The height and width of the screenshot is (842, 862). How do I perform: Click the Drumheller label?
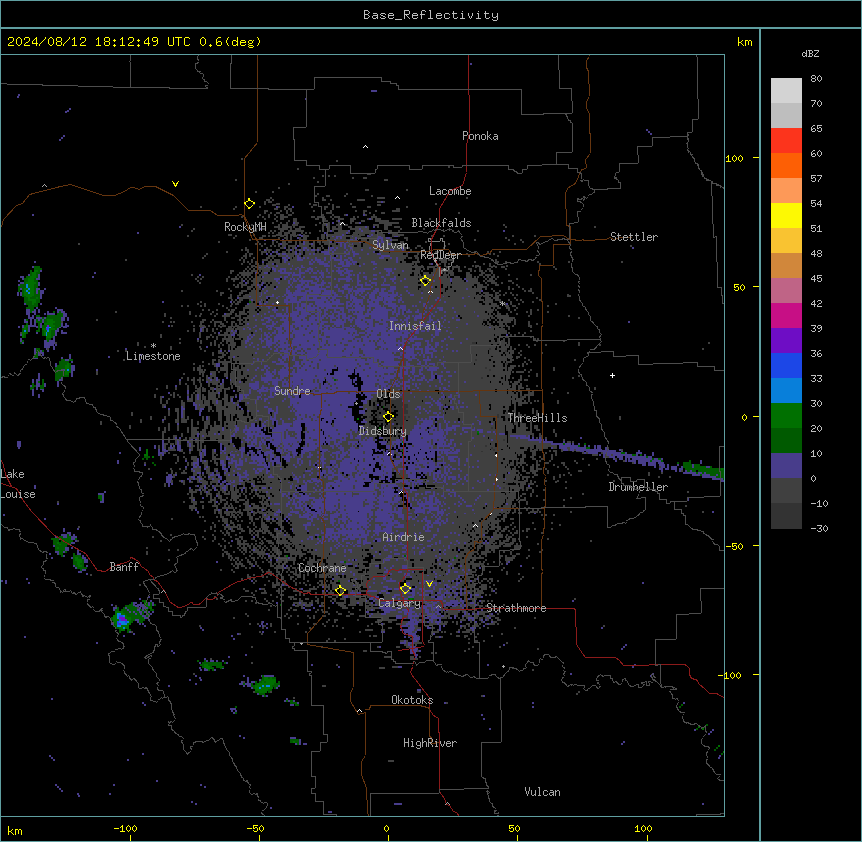point(638,487)
